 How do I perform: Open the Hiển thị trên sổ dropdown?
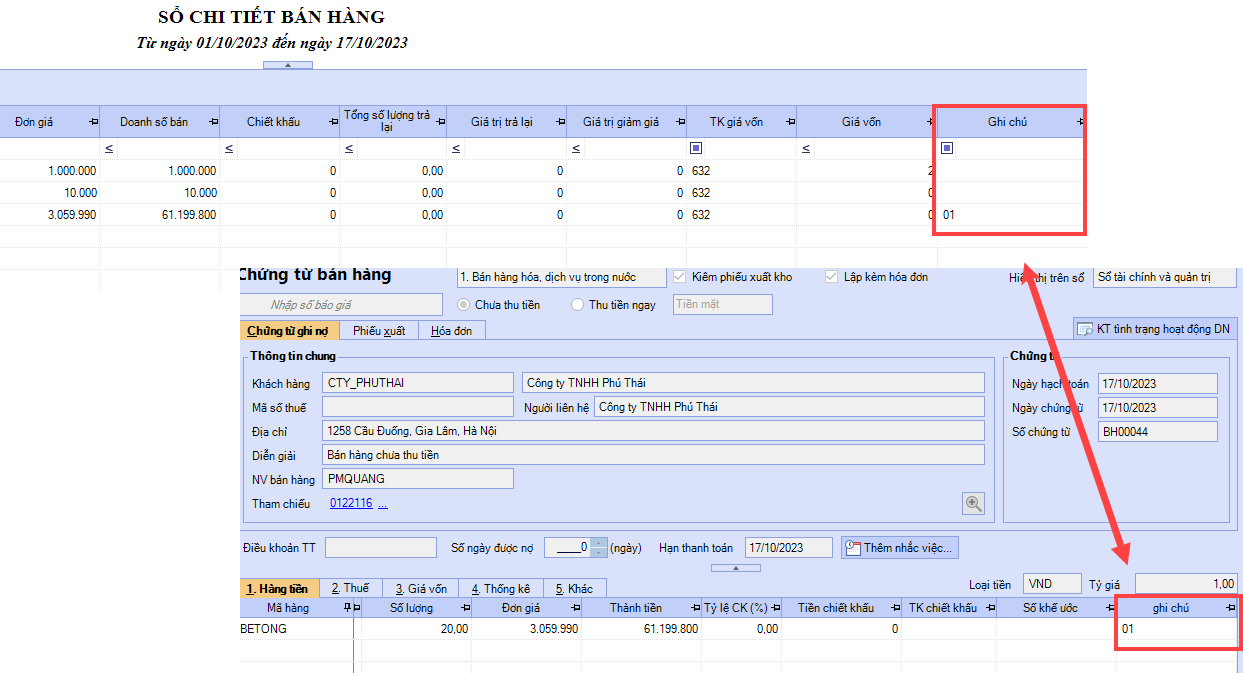click(1164, 277)
